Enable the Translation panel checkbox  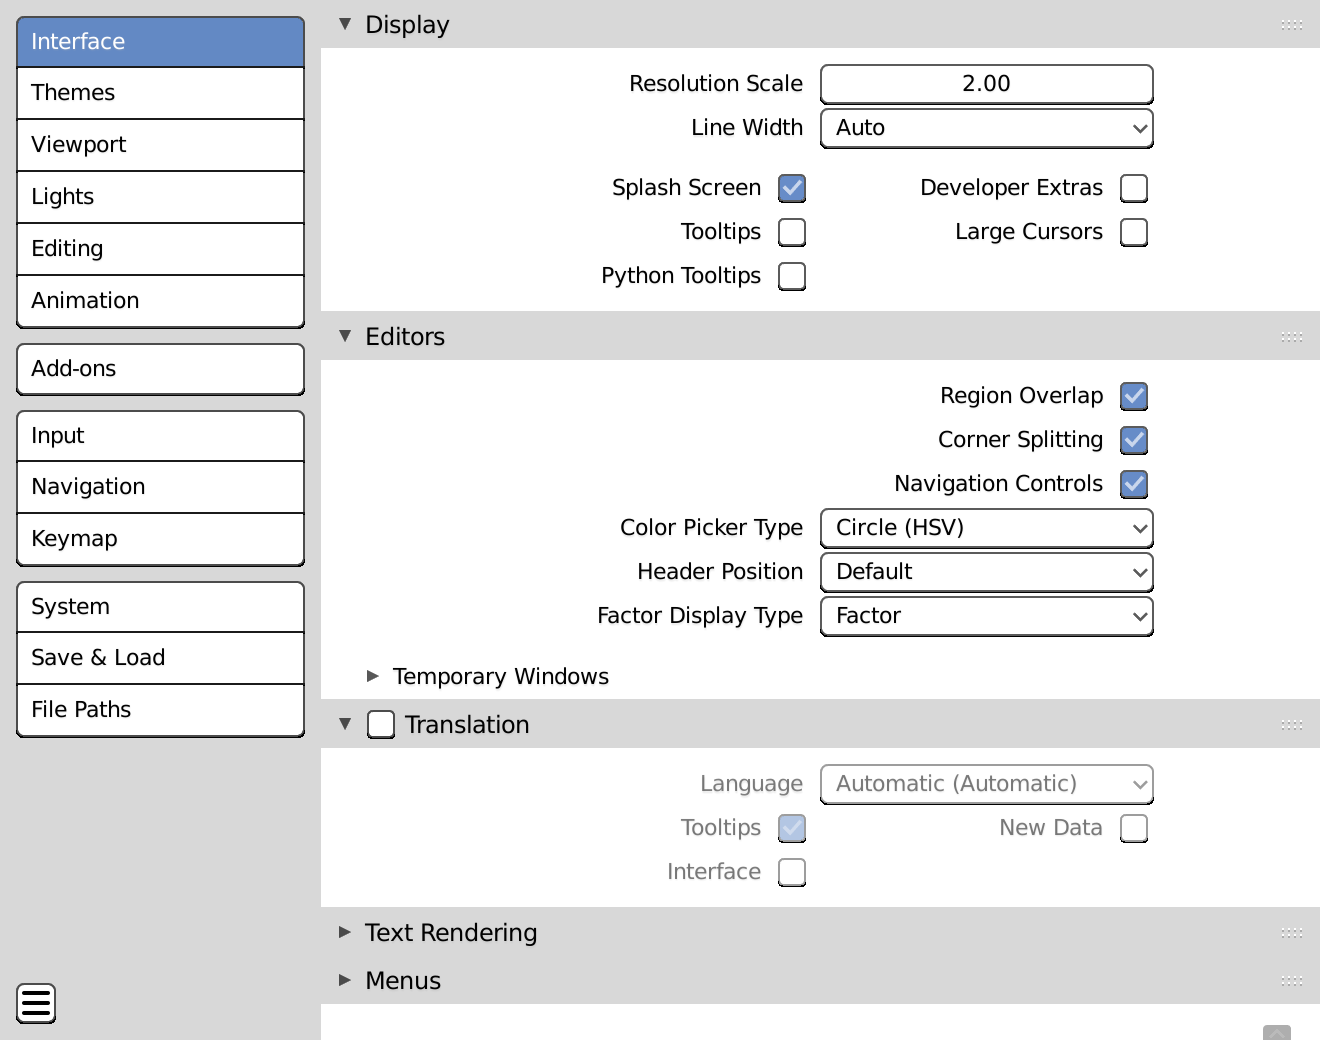381,724
